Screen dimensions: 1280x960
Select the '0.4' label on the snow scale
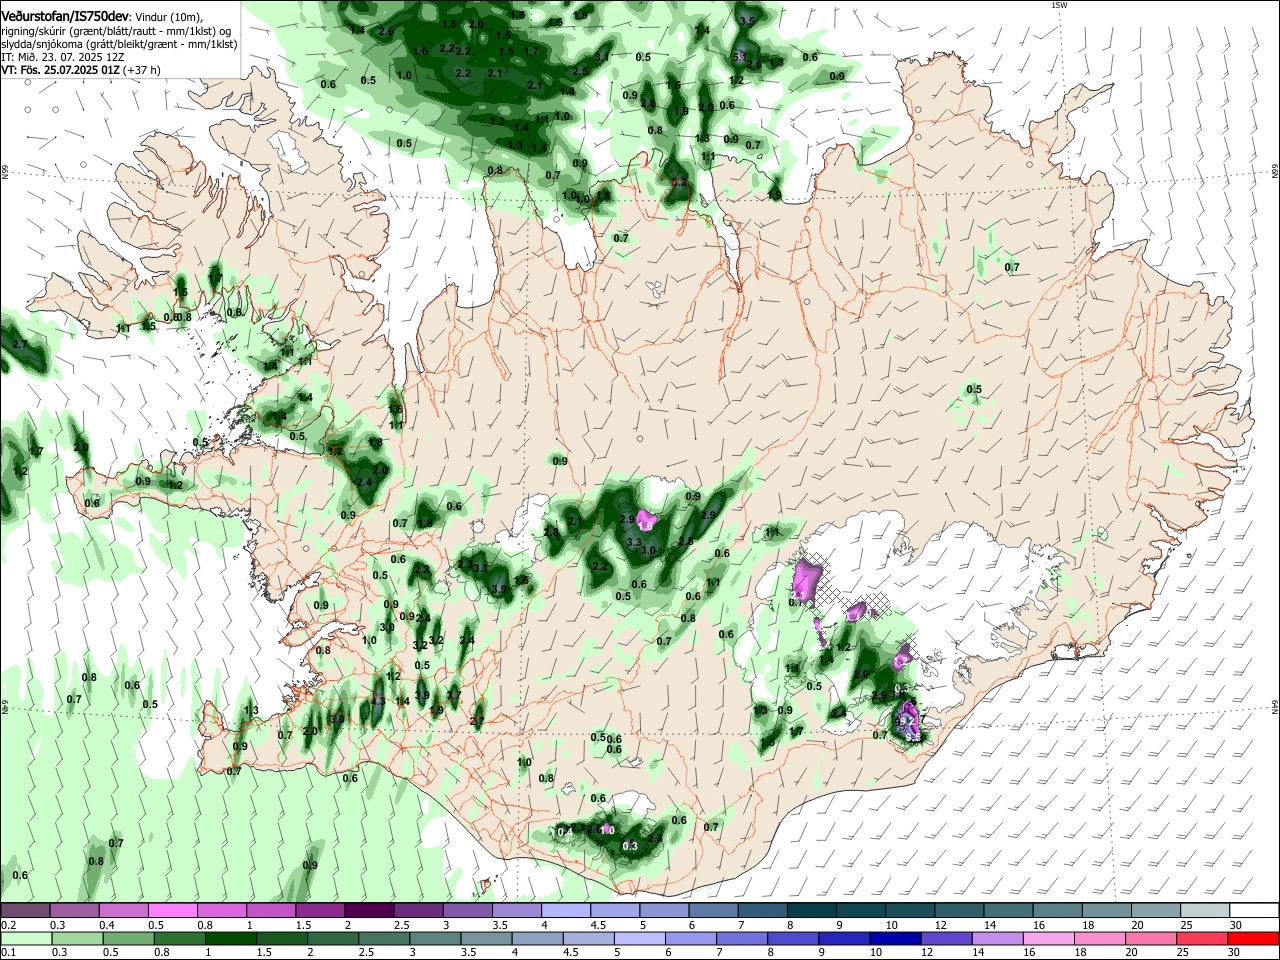coord(107,925)
